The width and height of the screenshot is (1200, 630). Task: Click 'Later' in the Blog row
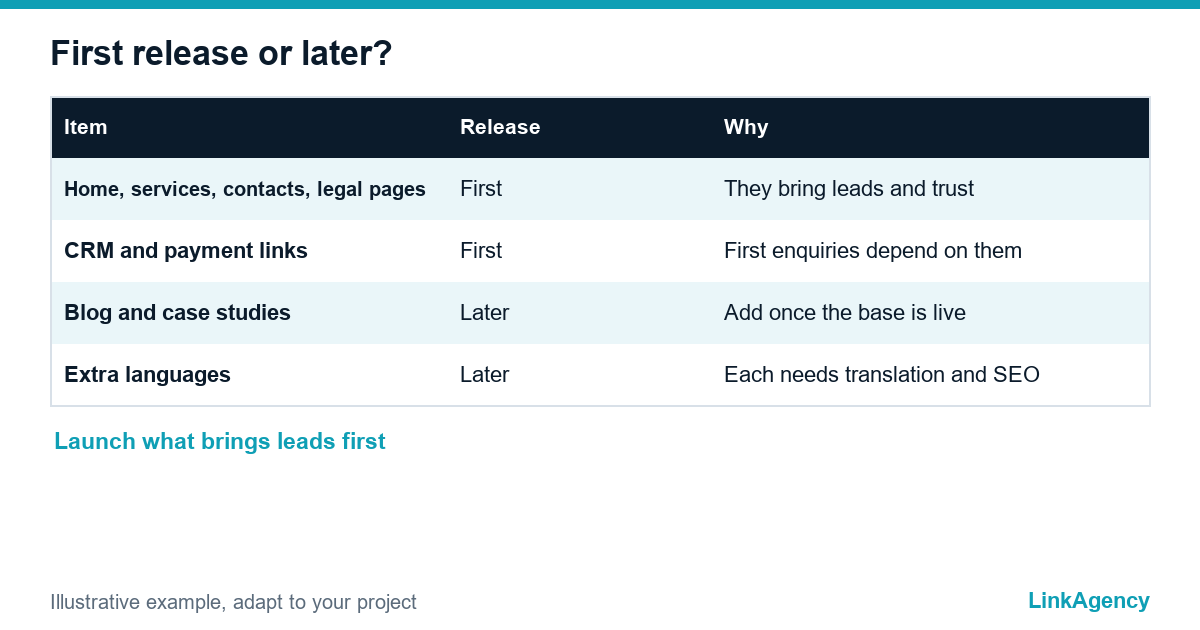[485, 313]
